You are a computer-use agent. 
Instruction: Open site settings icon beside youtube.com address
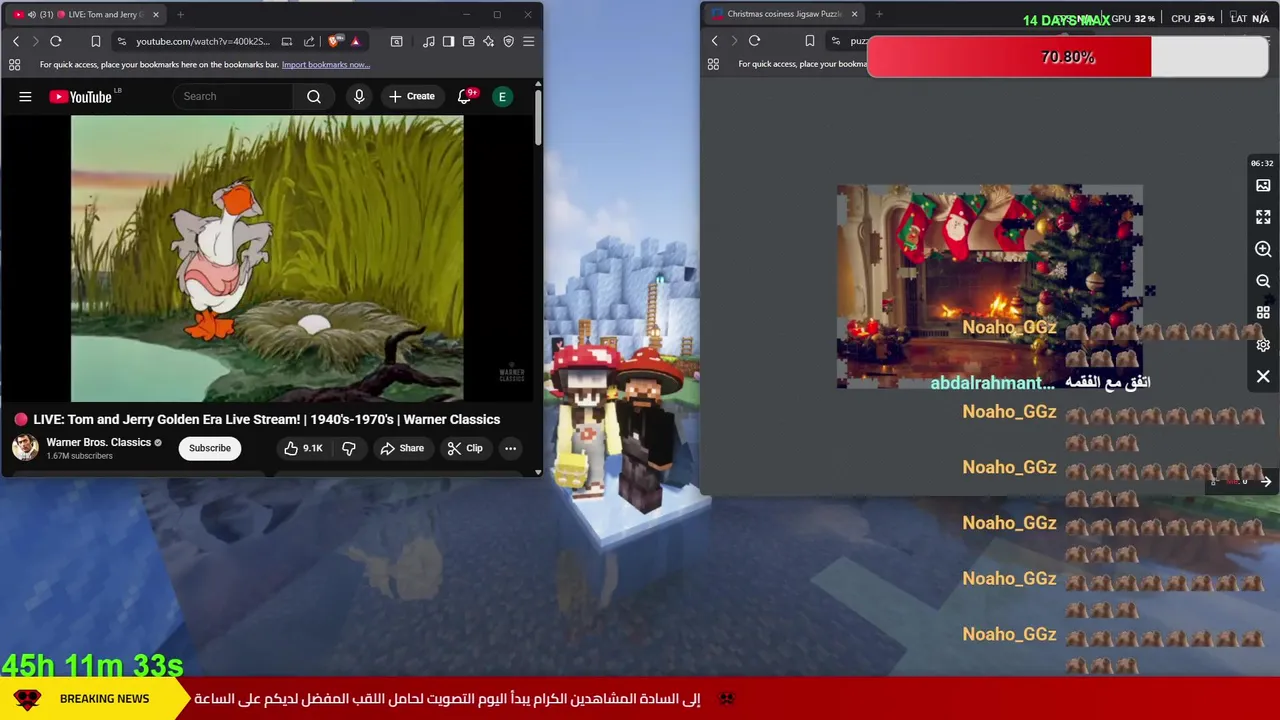(121, 41)
